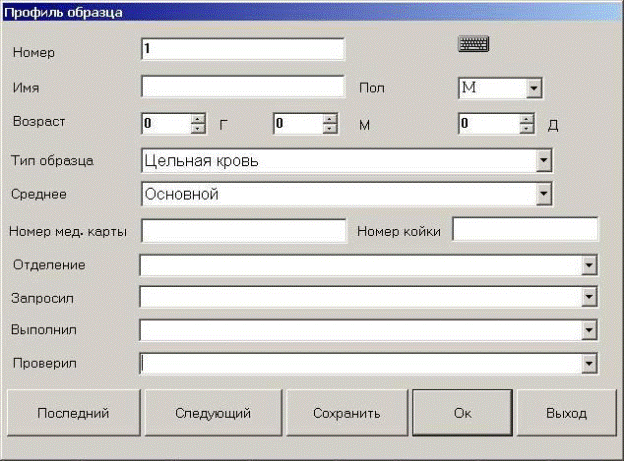Decrease the age years (Г) value
Image resolution: width=624 pixels, height=461 pixels.
(198, 129)
